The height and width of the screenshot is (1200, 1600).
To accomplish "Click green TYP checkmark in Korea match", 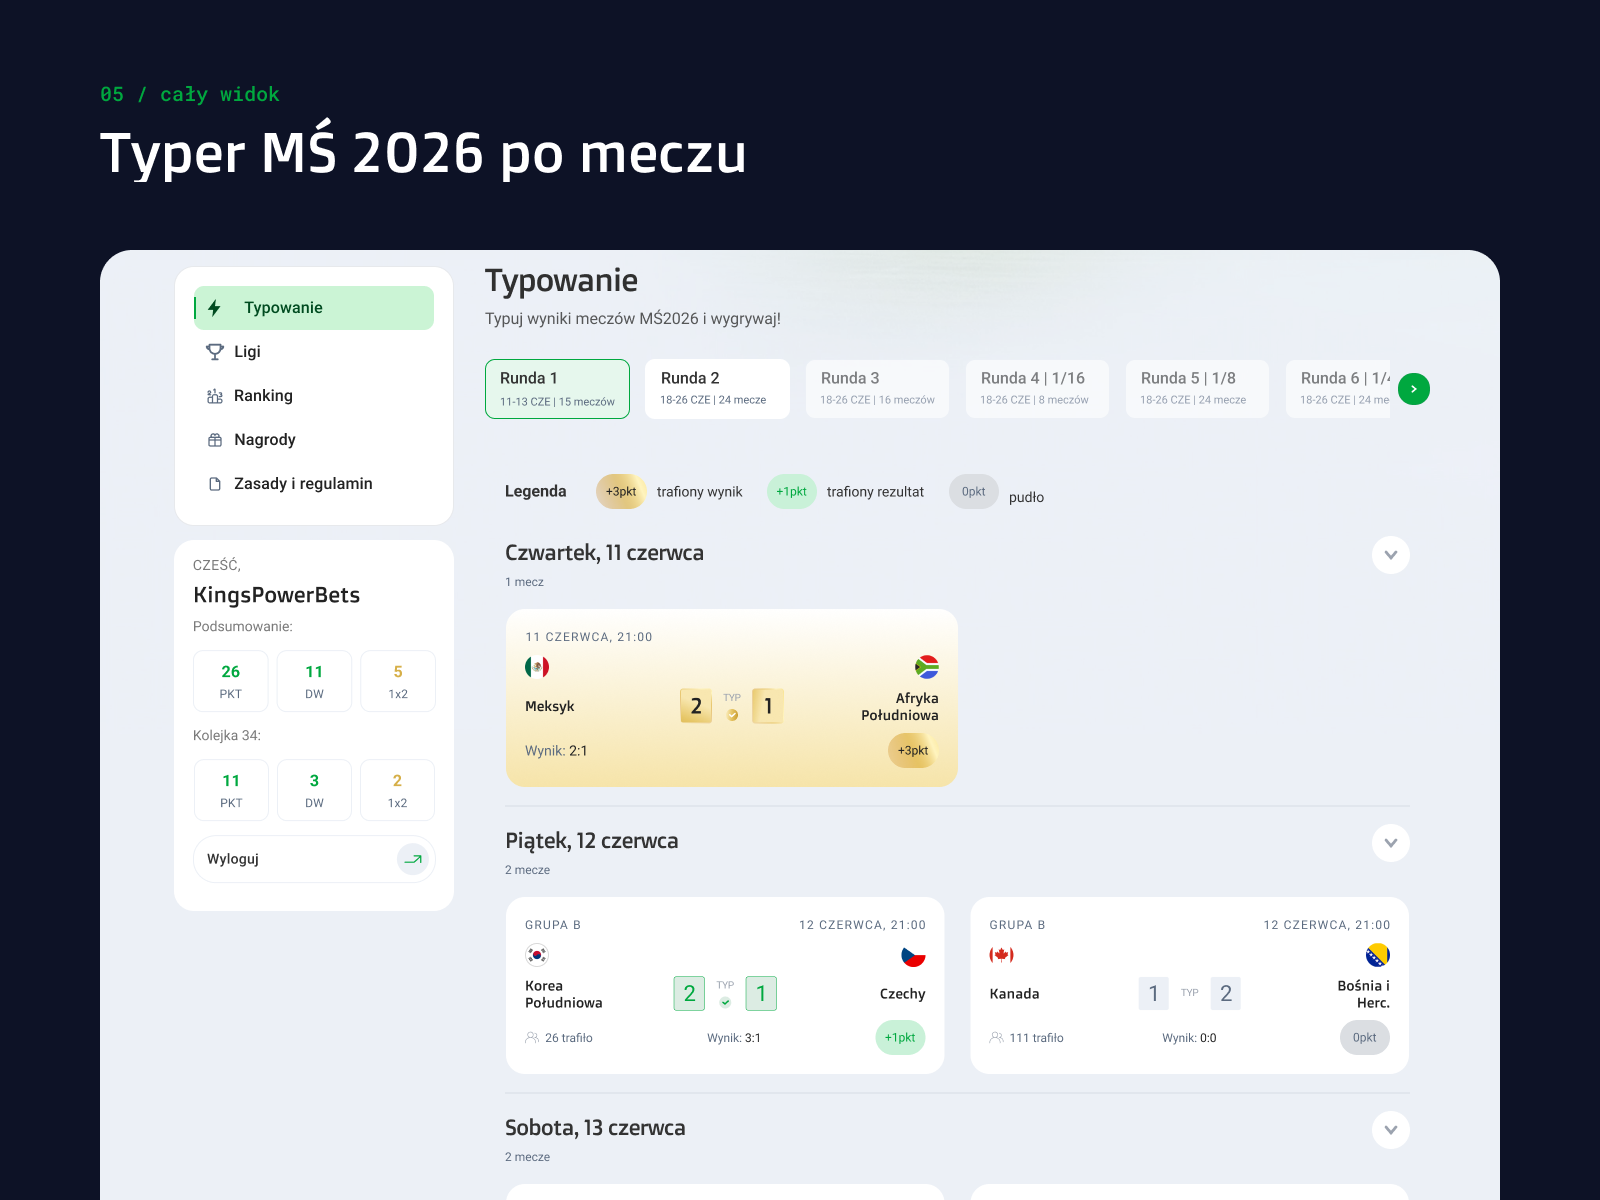I will click(725, 1002).
